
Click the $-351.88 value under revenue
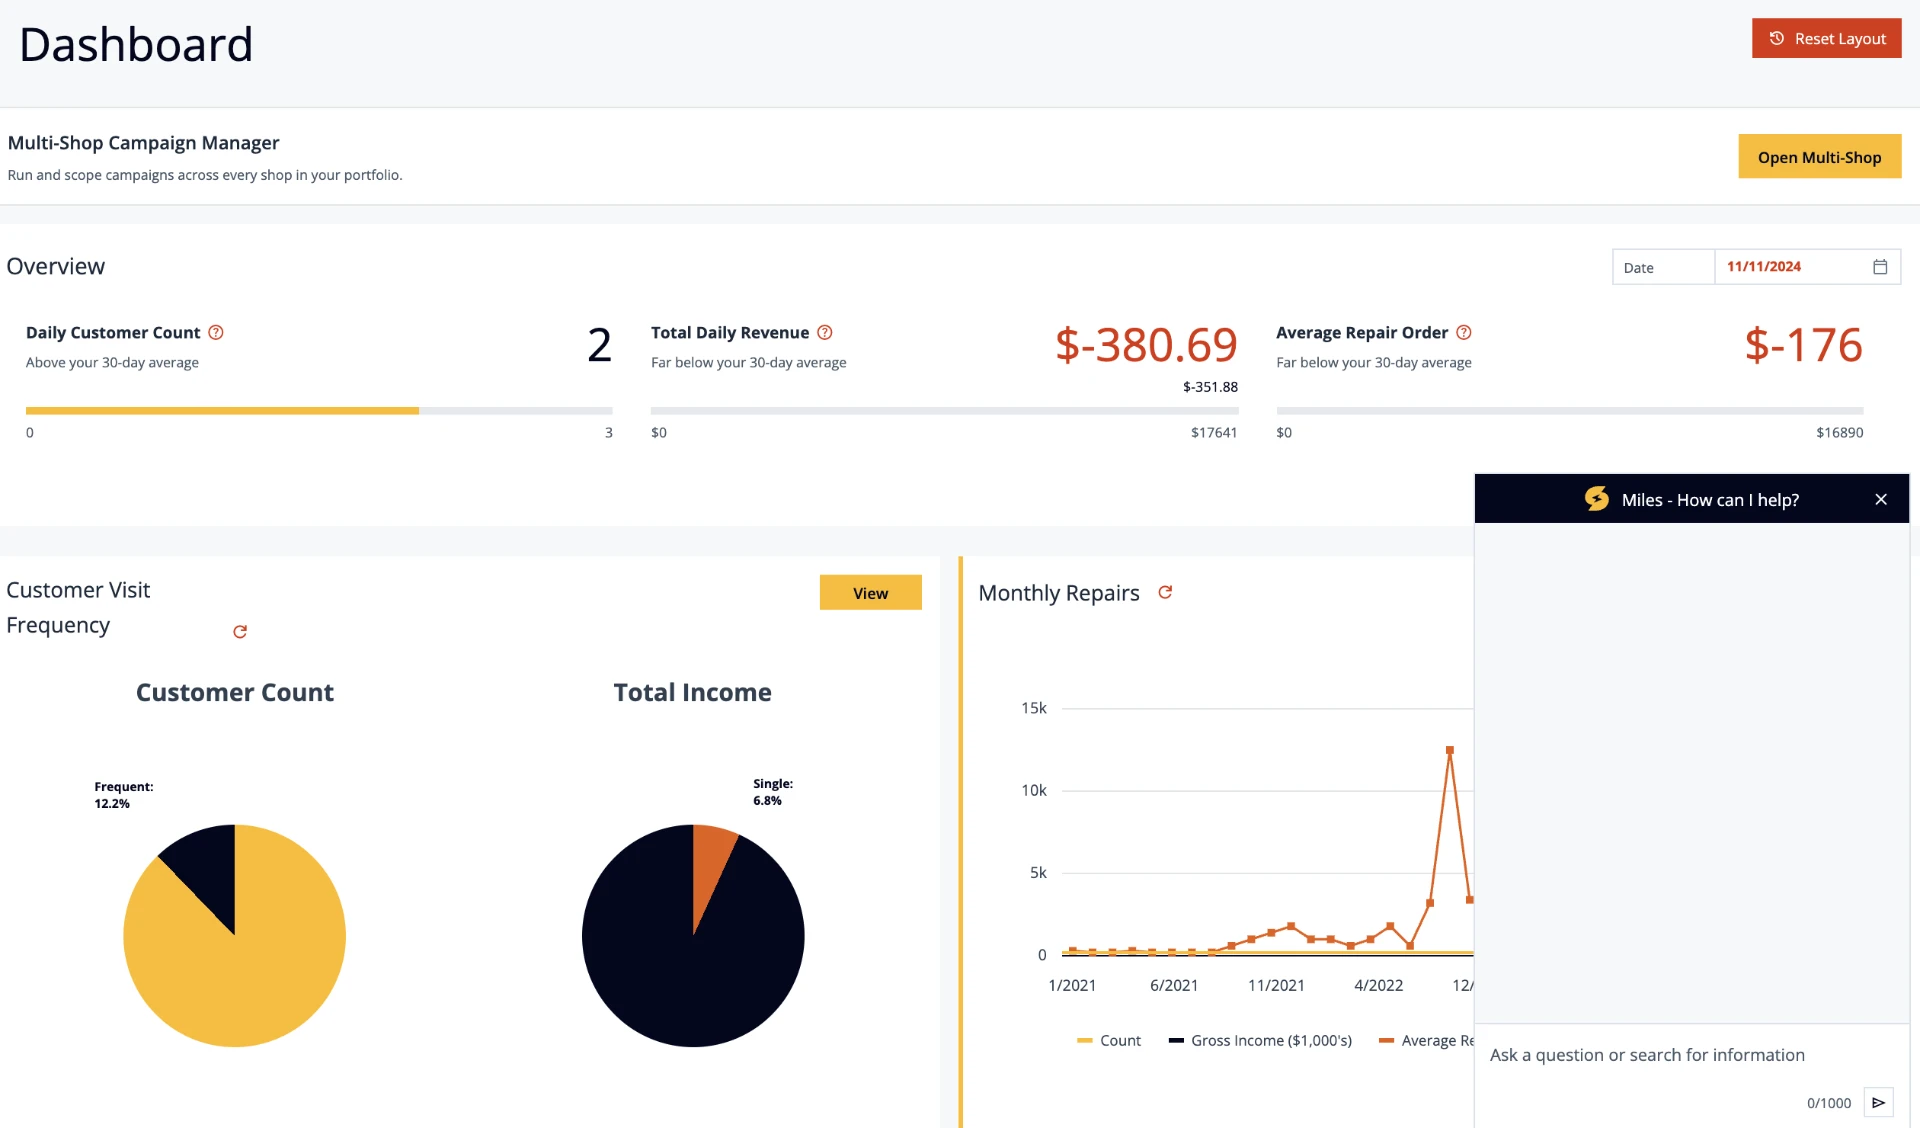[1210, 387]
